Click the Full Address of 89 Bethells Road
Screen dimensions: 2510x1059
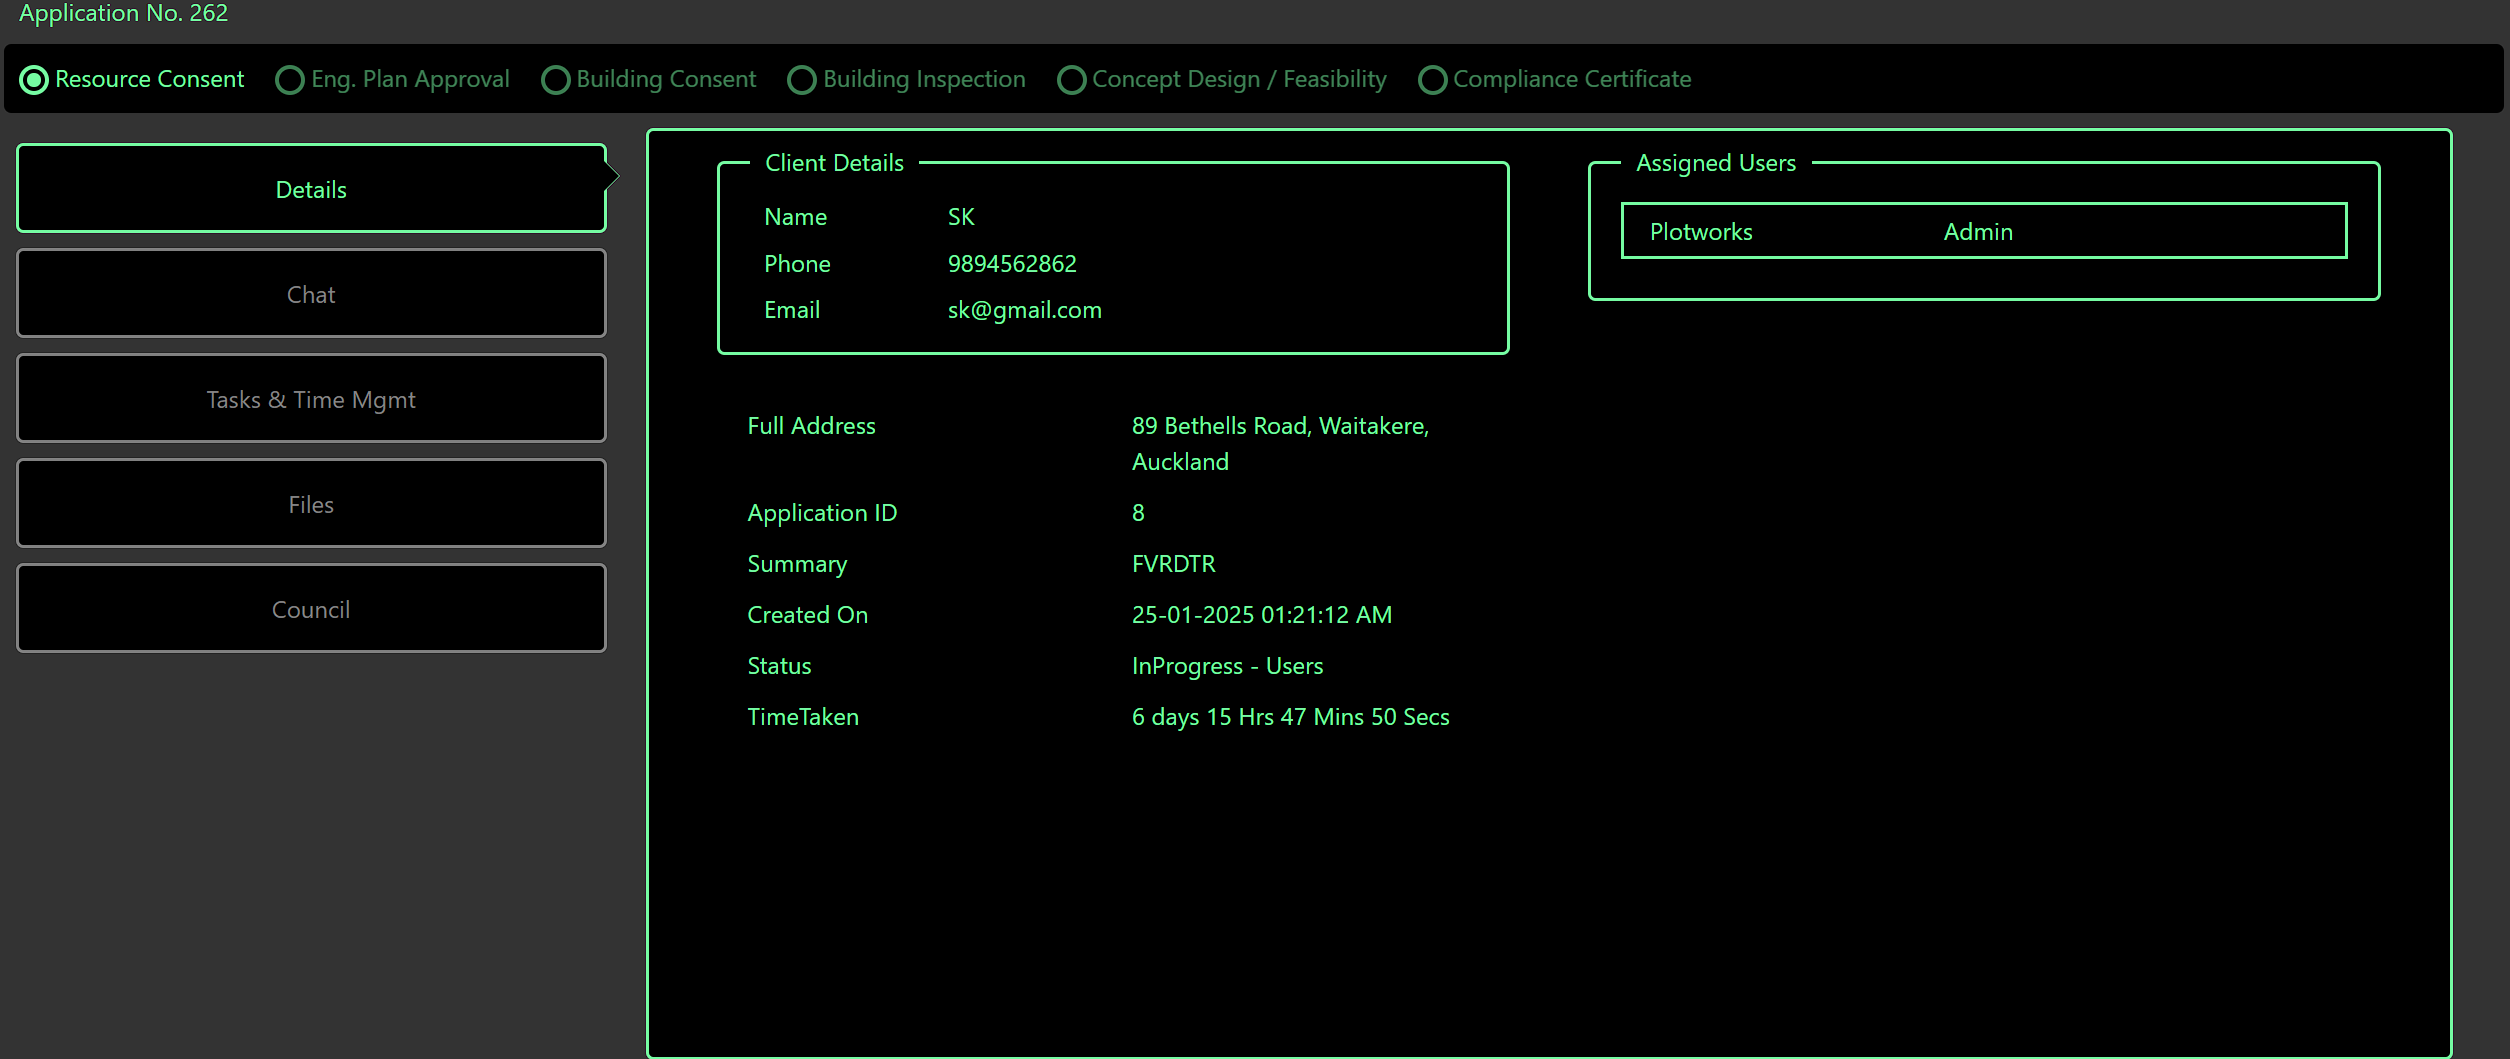[x=1280, y=425]
